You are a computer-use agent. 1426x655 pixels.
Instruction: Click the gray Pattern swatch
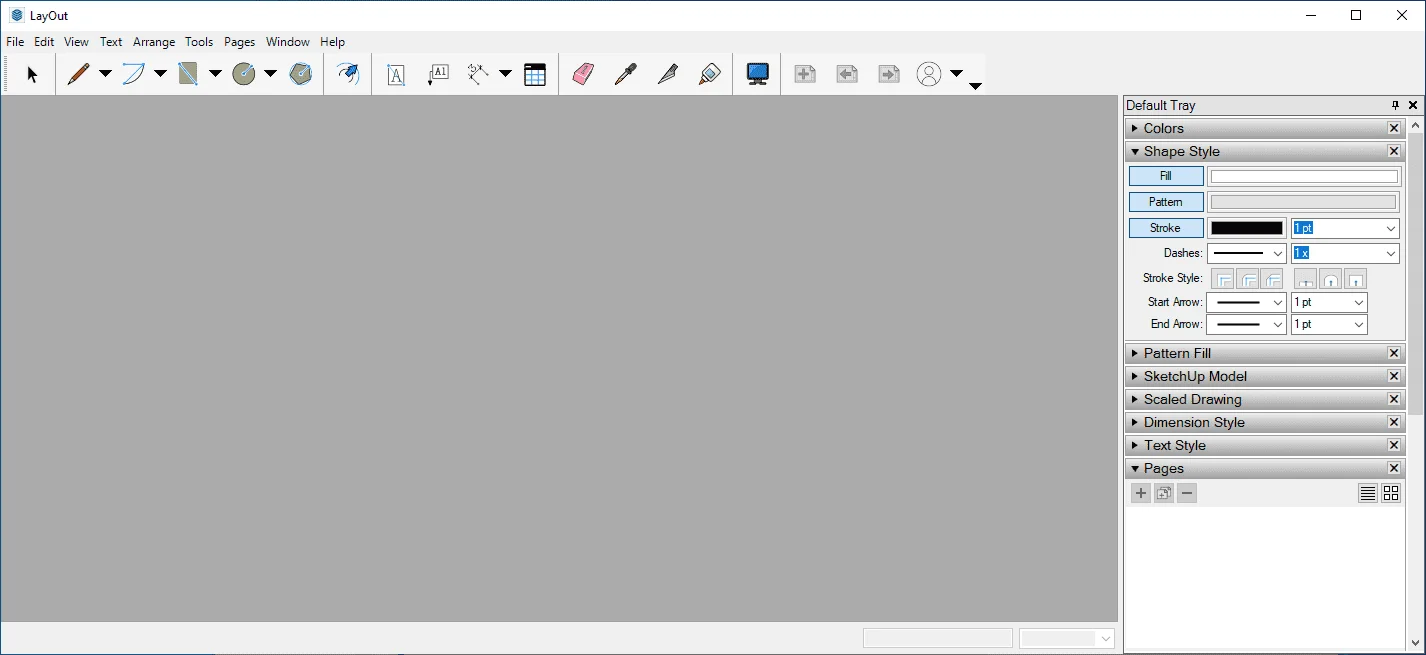1304,202
